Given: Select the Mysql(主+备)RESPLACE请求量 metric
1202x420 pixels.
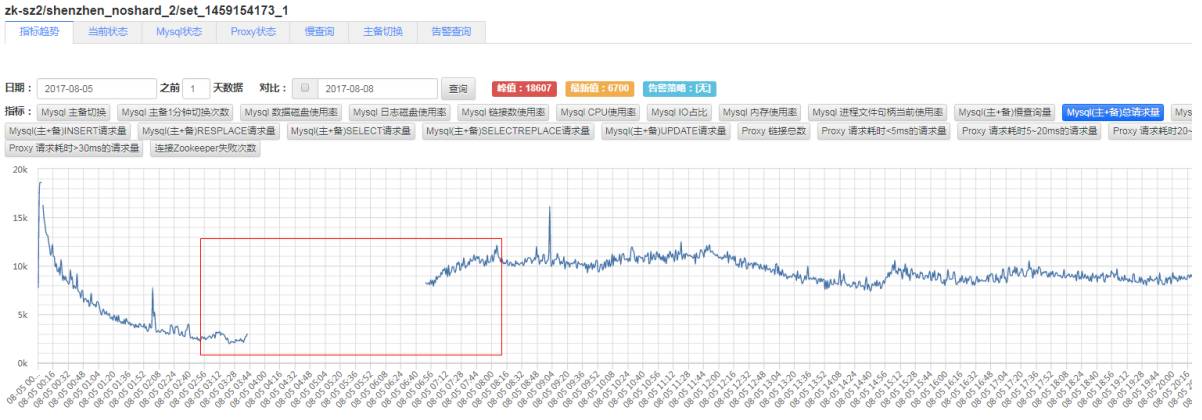Looking at the screenshot, I should (210, 131).
